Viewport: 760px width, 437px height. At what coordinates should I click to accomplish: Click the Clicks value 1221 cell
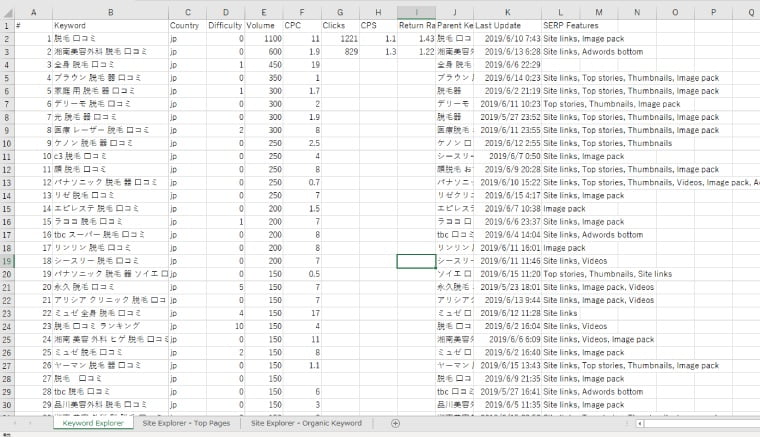coord(340,37)
